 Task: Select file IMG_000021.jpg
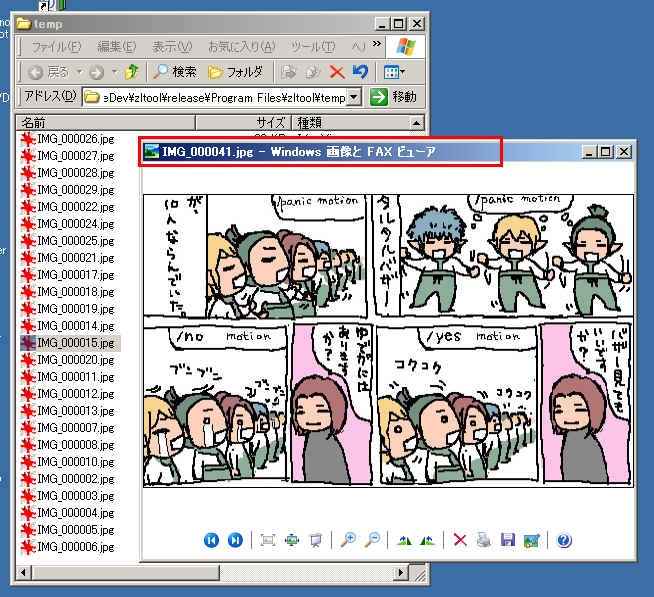pos(68,258)
